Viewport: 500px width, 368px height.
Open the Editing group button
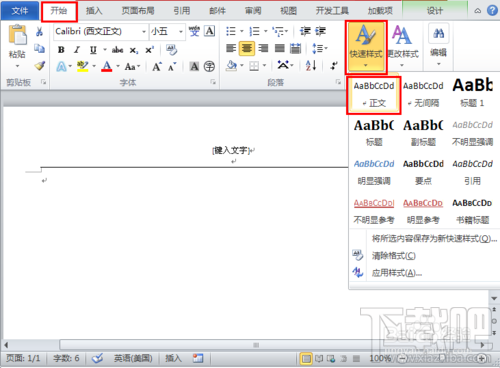pyautogui.click(x=438, y=46)
